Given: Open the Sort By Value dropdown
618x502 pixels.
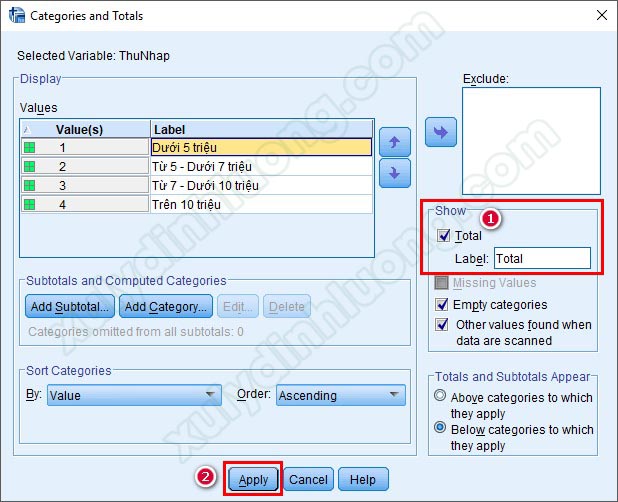Looking at the screenshot, I should (x=134, y=395).
